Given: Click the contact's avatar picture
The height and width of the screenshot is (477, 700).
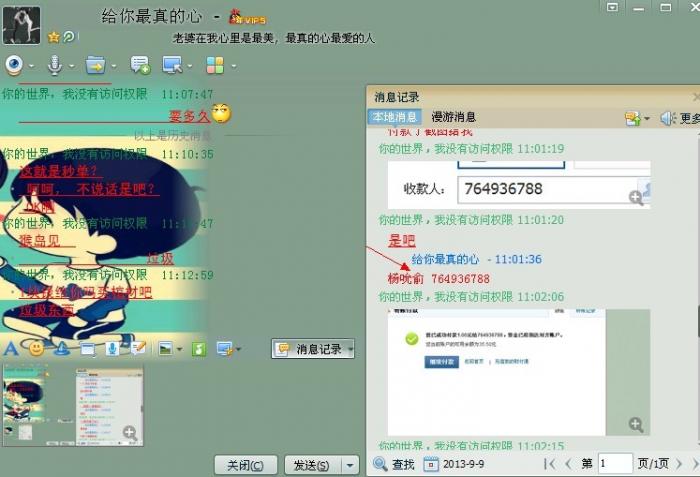Looking at the screenshot, I should pos(21,25).
